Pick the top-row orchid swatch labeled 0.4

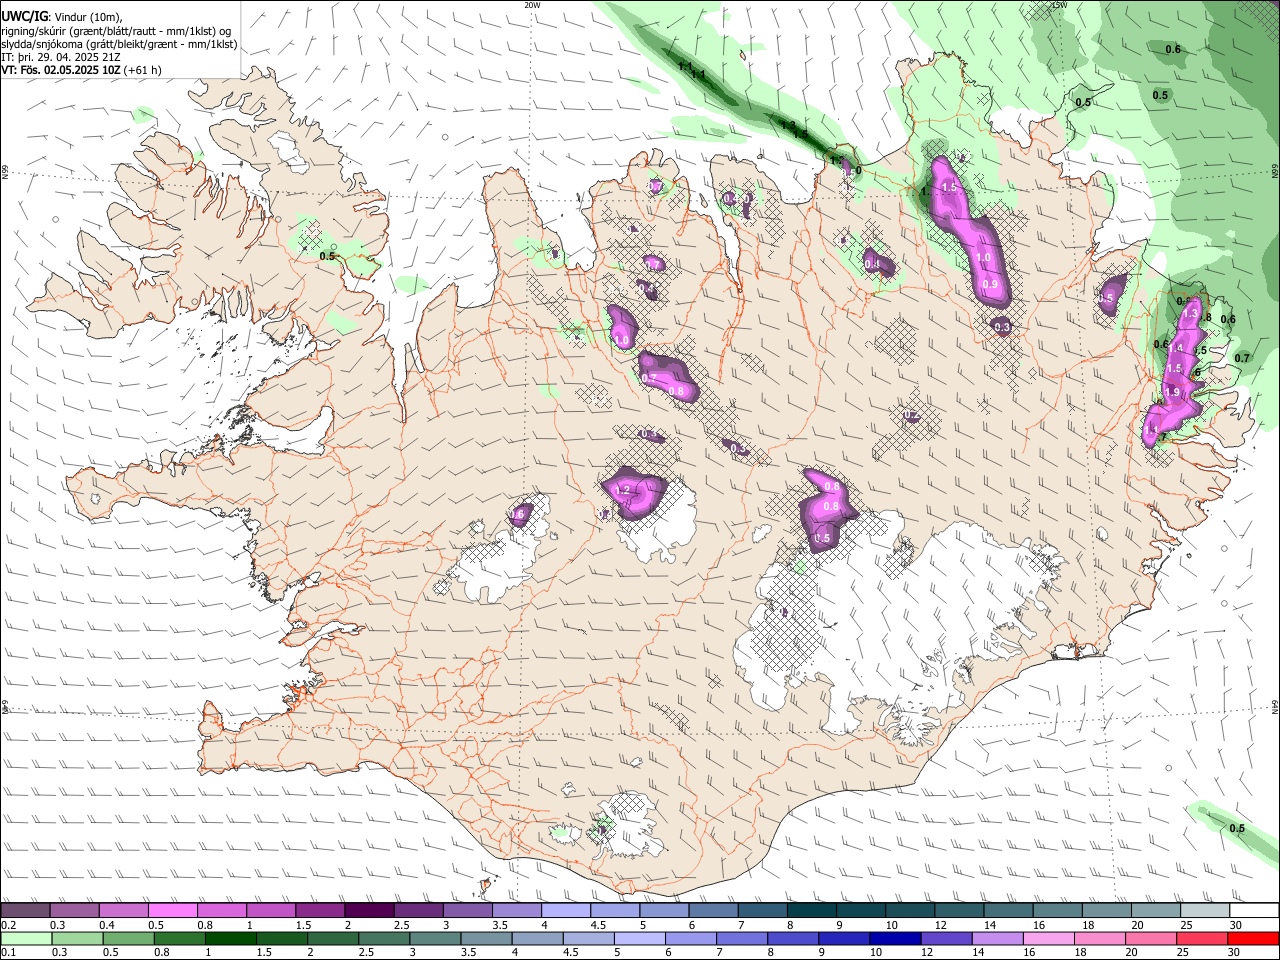coord(123,911)
